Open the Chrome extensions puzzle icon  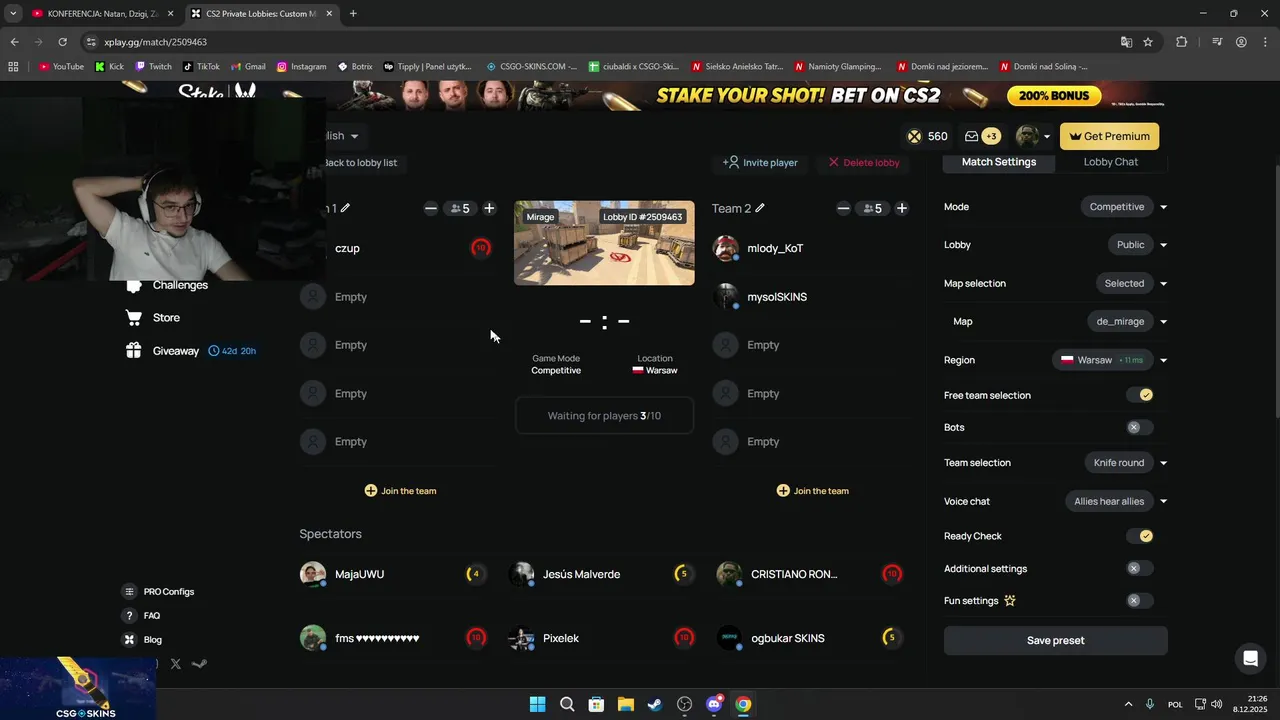1182,42
